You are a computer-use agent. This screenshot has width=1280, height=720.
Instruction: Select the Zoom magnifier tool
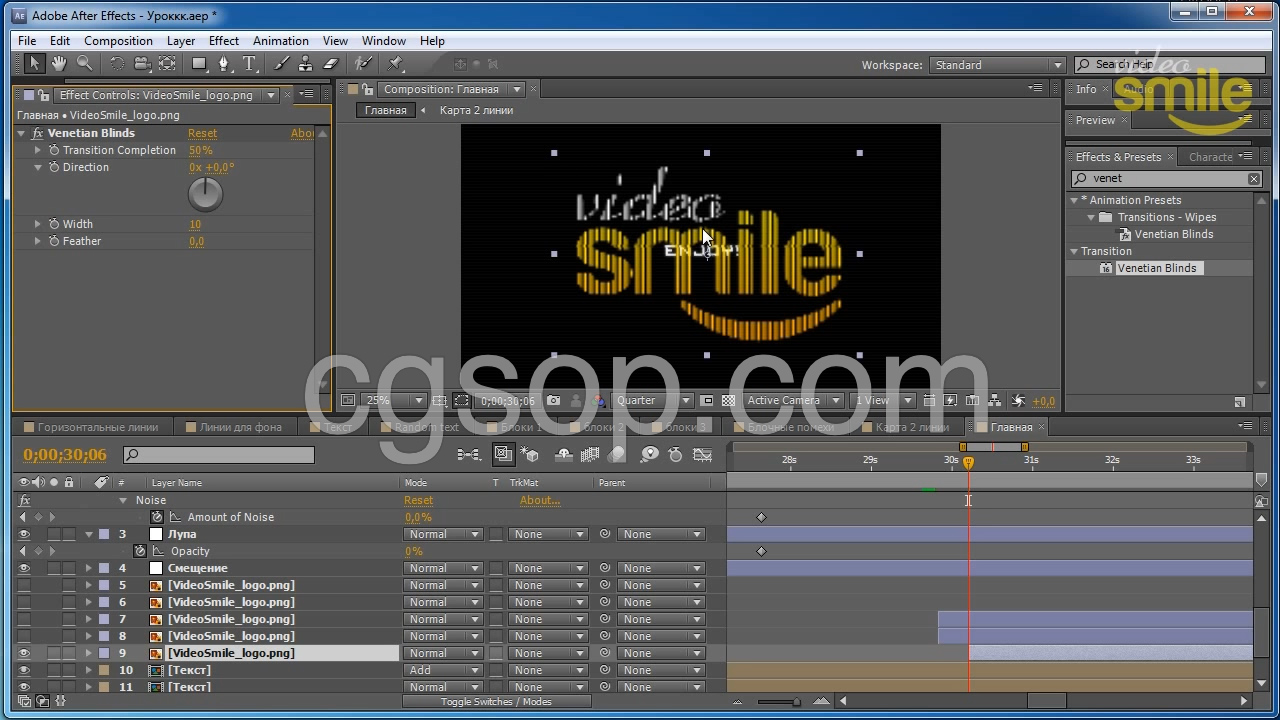click(85, 64)
